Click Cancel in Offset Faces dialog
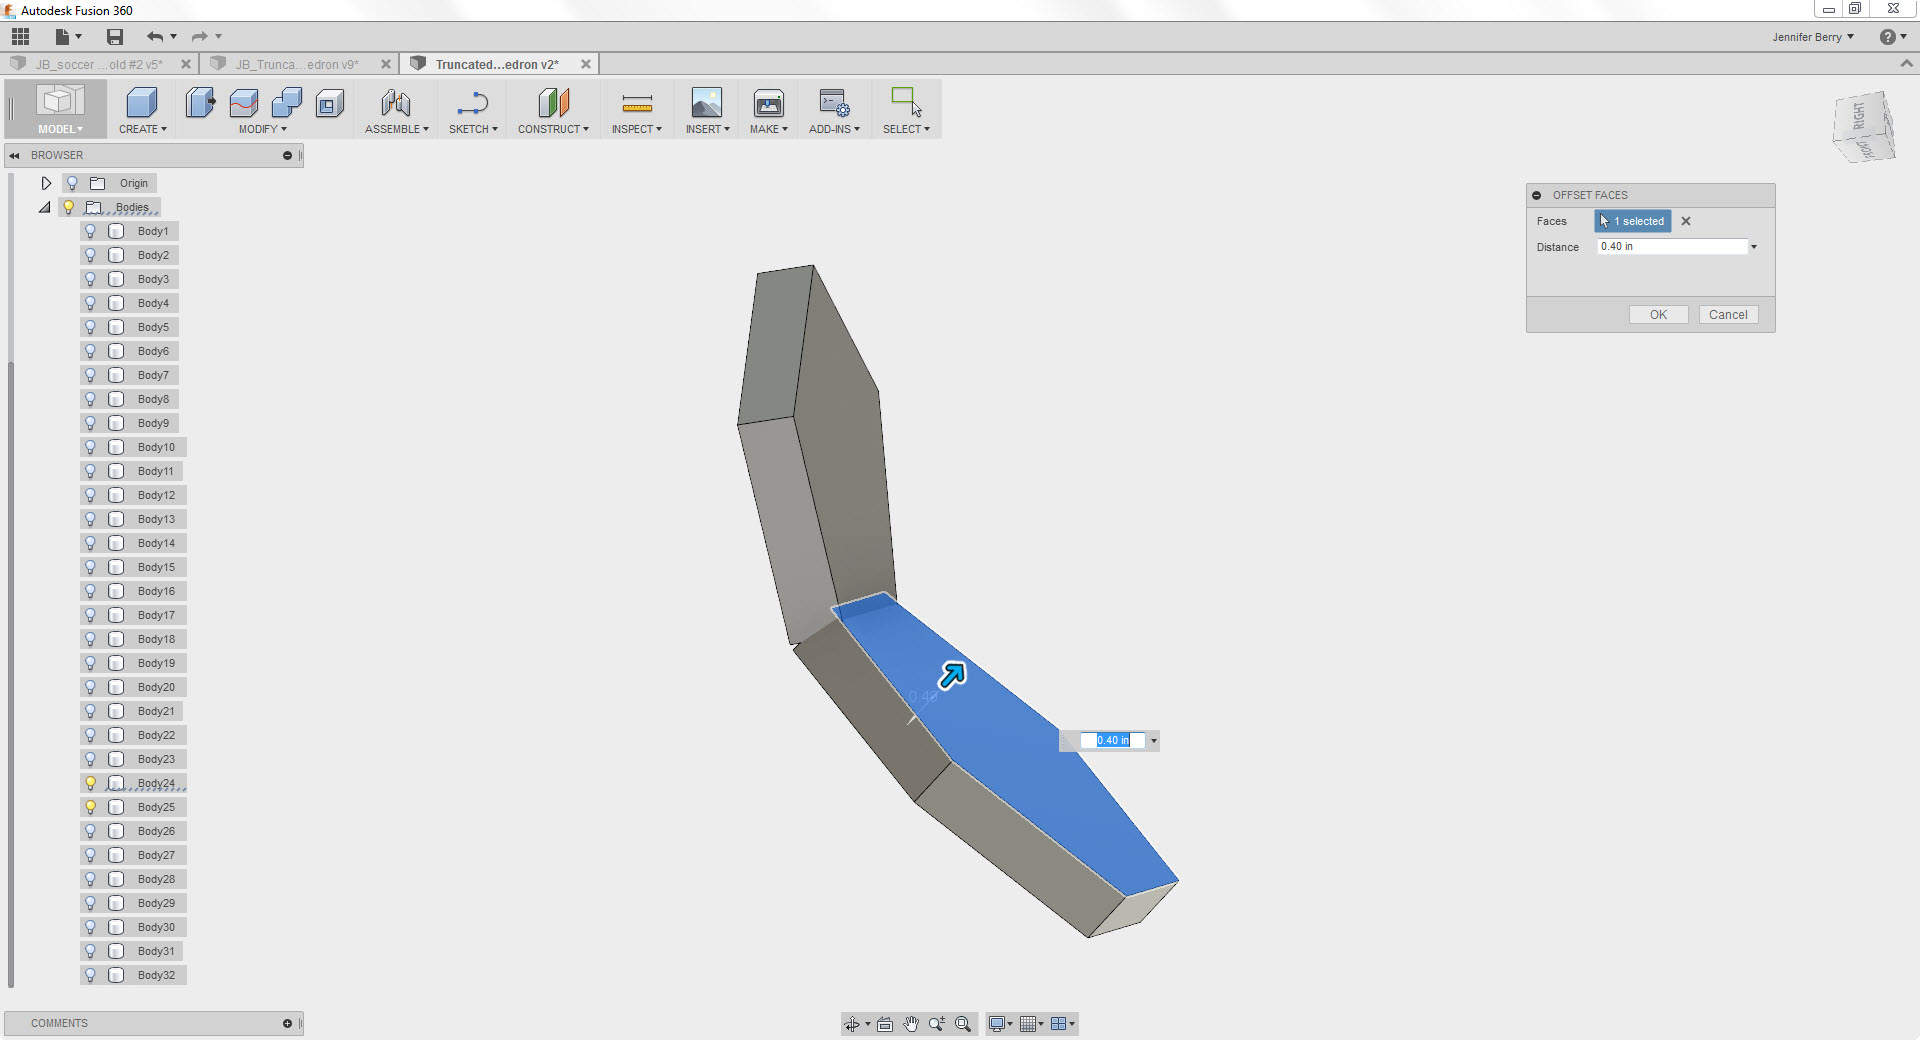The width and height of the screenshot is (1920, 1040). (x=1728, y=315)
